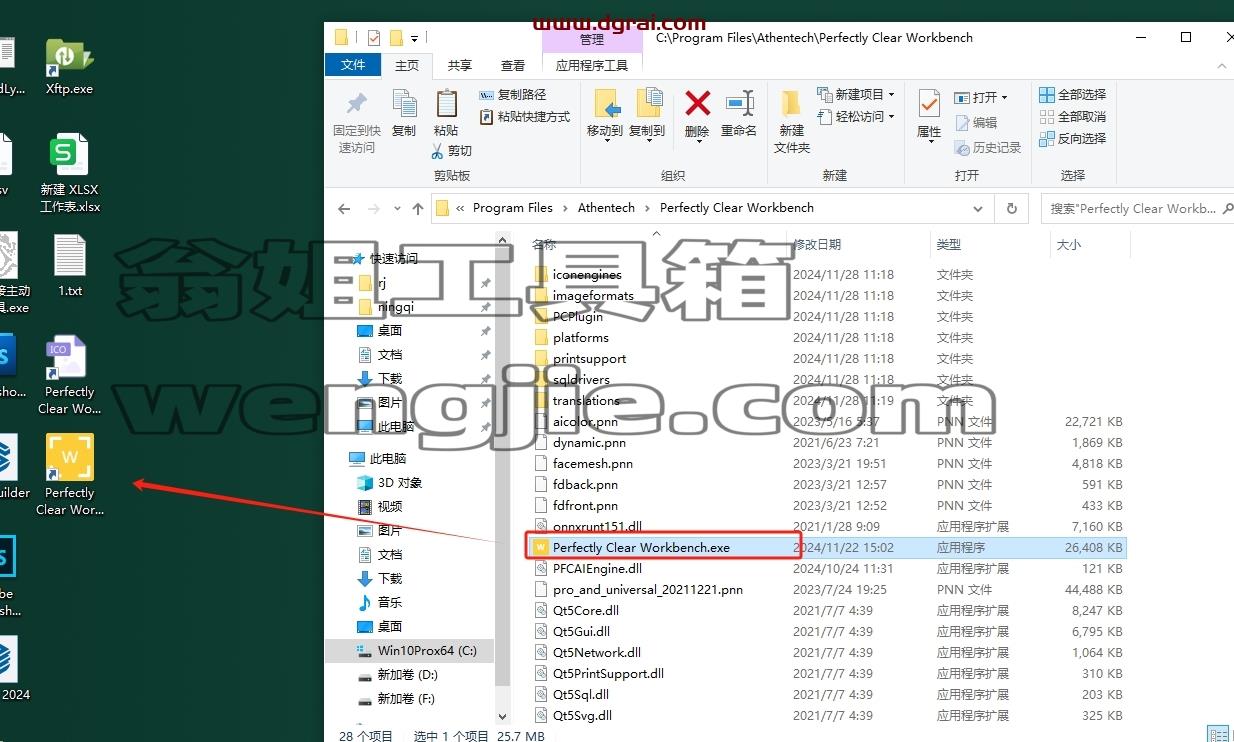Select Perfectly Clear Workbench.exe in file list
Screen dimensions: 1234x742
[x=641, y=547]
